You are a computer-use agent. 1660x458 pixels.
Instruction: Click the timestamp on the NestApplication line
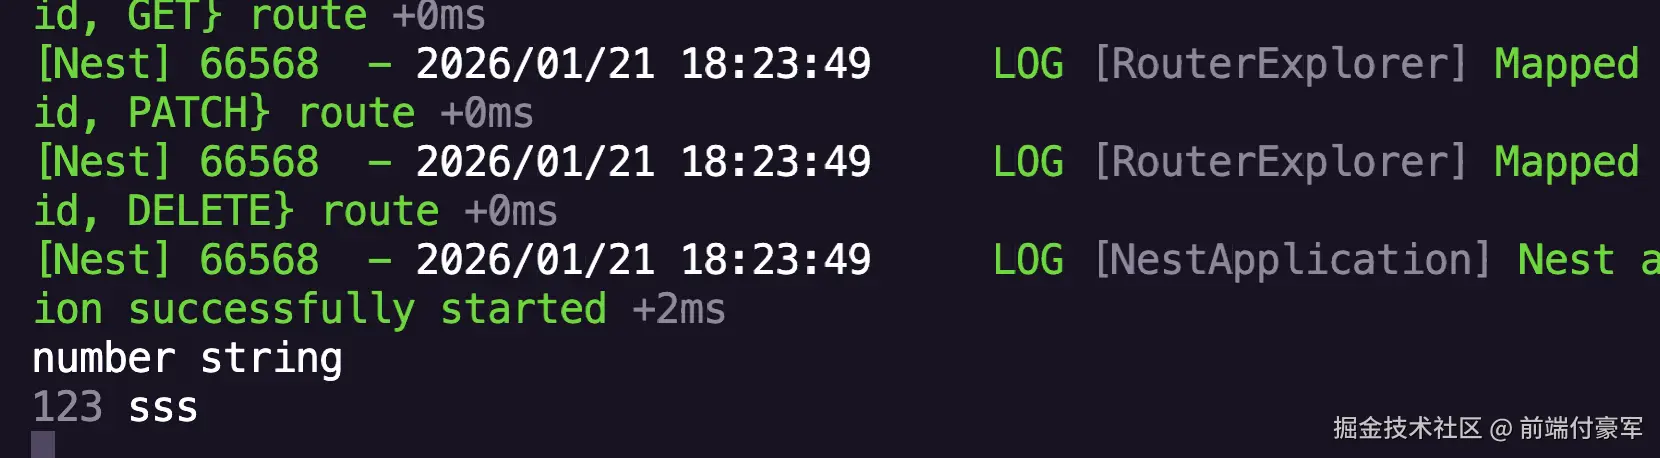point(644,260)
